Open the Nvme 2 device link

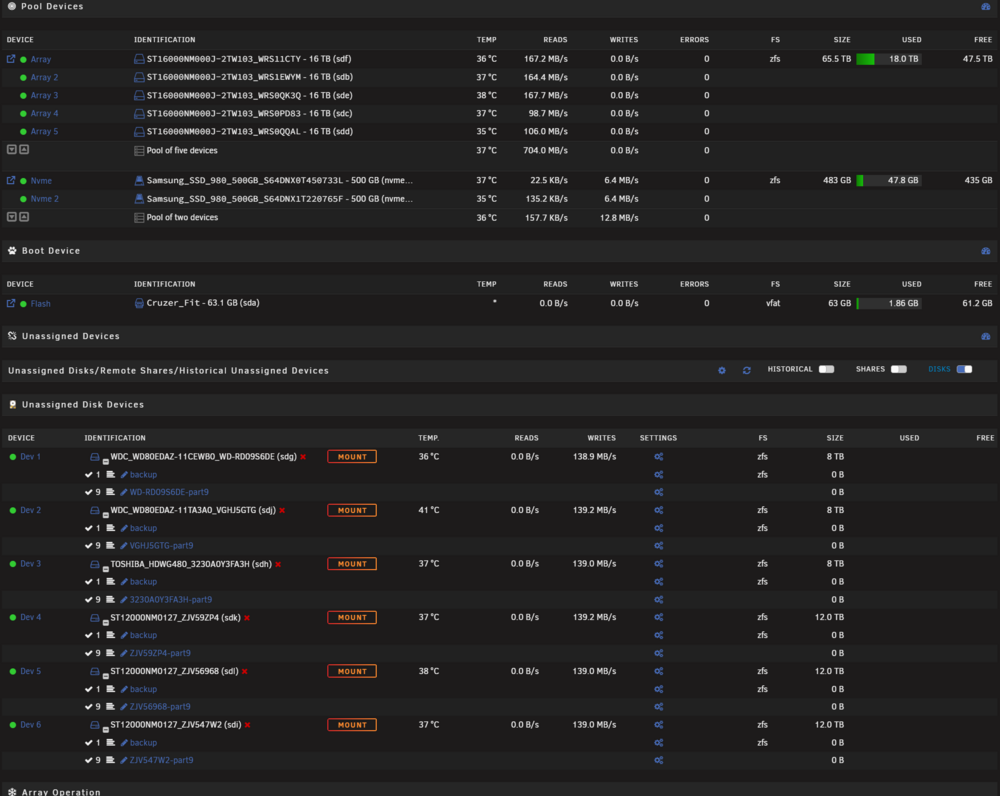point(45,199)
